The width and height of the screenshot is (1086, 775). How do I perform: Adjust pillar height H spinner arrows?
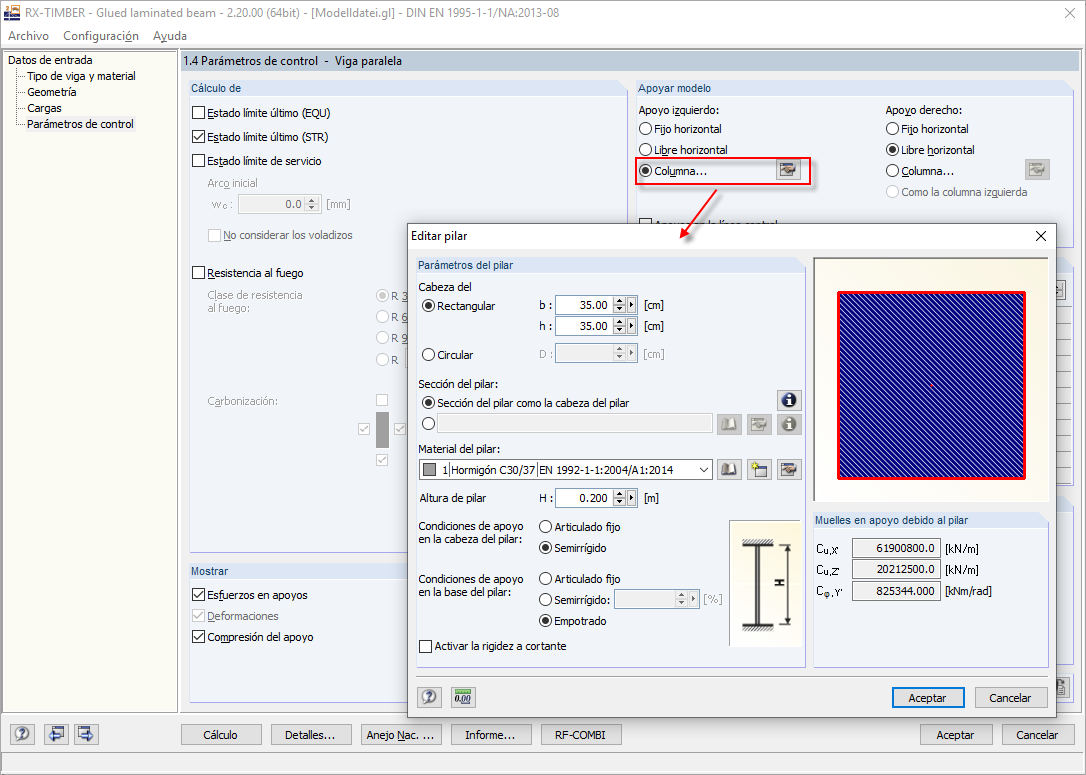620,498
